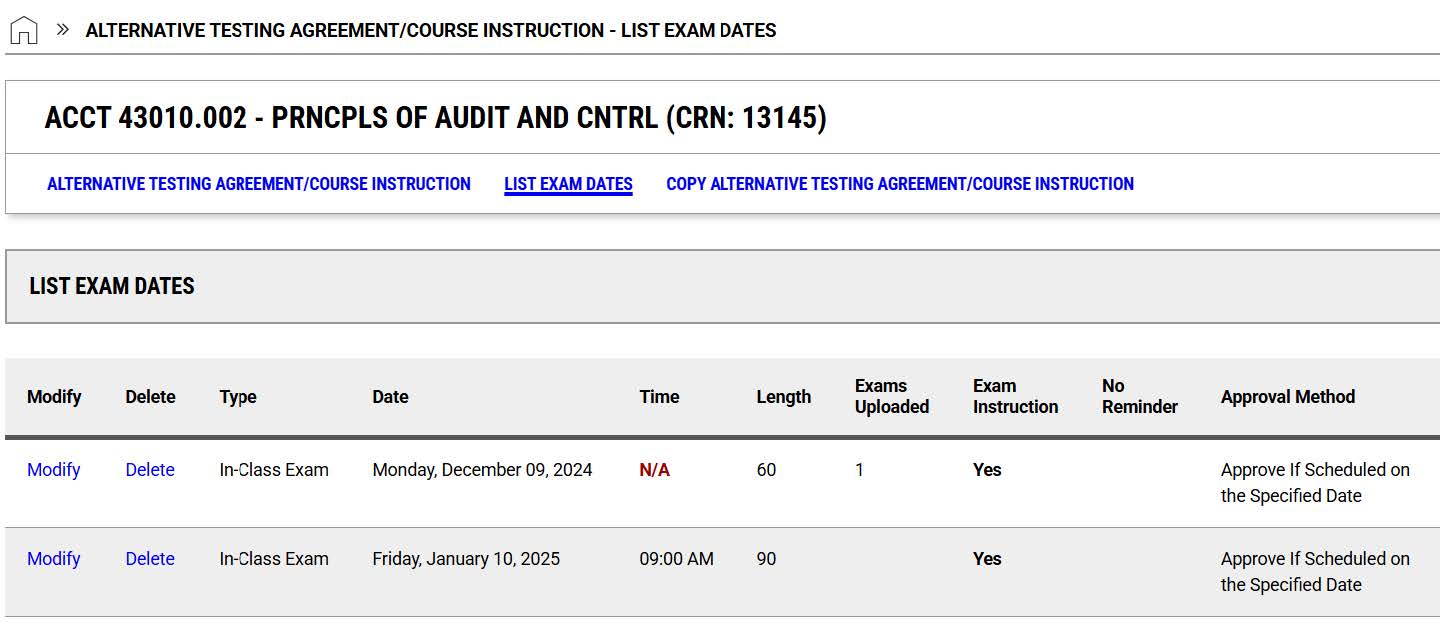The image size is (1440, 636).
Task: Modify the December 09 in-class exam
Action: (x=53, y=469)
